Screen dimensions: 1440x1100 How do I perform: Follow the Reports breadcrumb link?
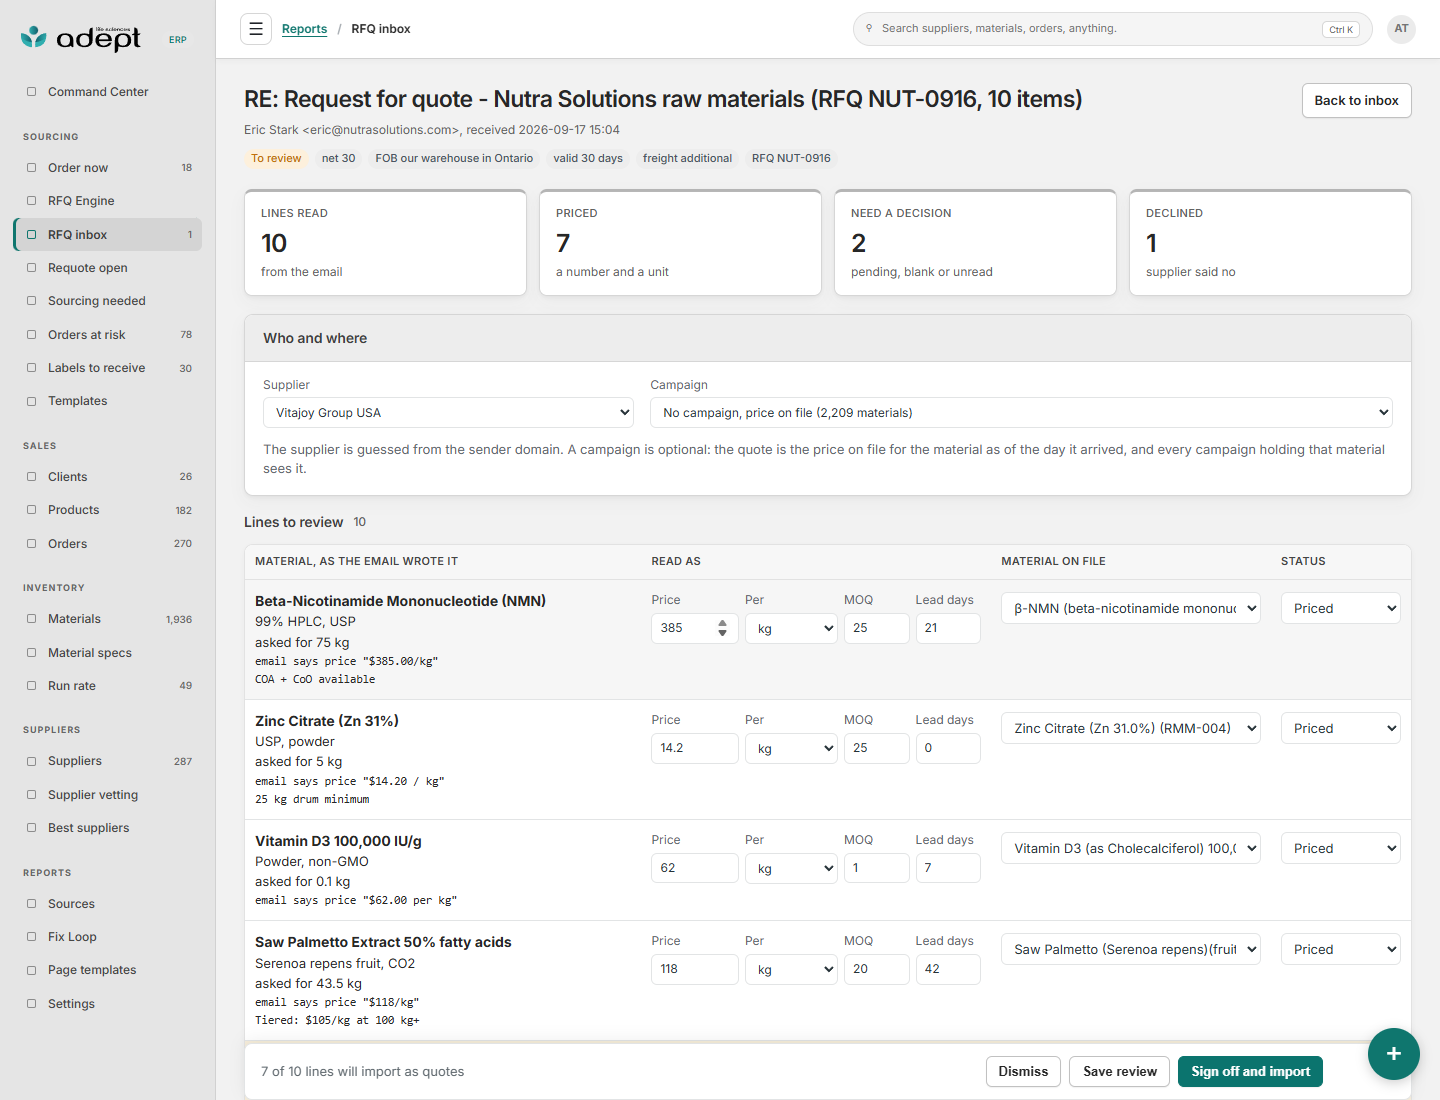pos(304,29)
